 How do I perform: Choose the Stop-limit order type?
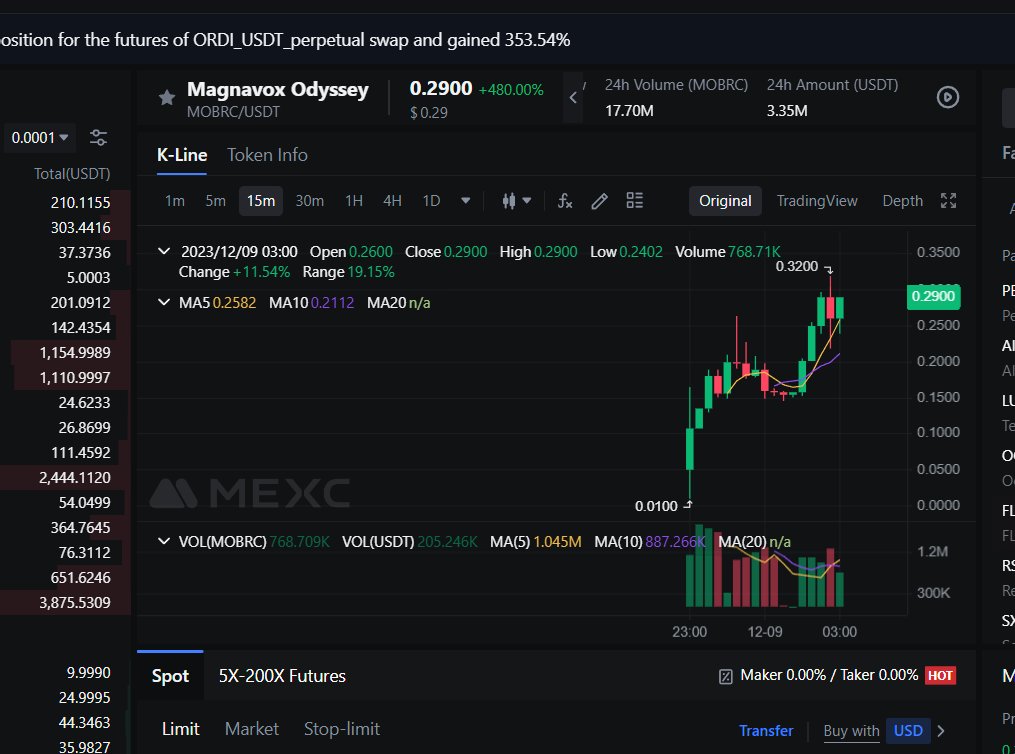coord(342,729)
